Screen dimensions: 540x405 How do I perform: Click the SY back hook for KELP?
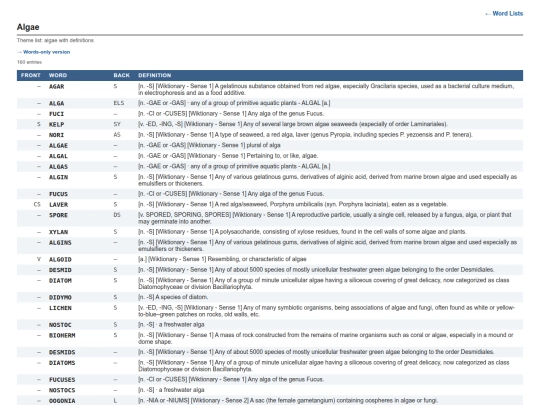pos(117,124)
